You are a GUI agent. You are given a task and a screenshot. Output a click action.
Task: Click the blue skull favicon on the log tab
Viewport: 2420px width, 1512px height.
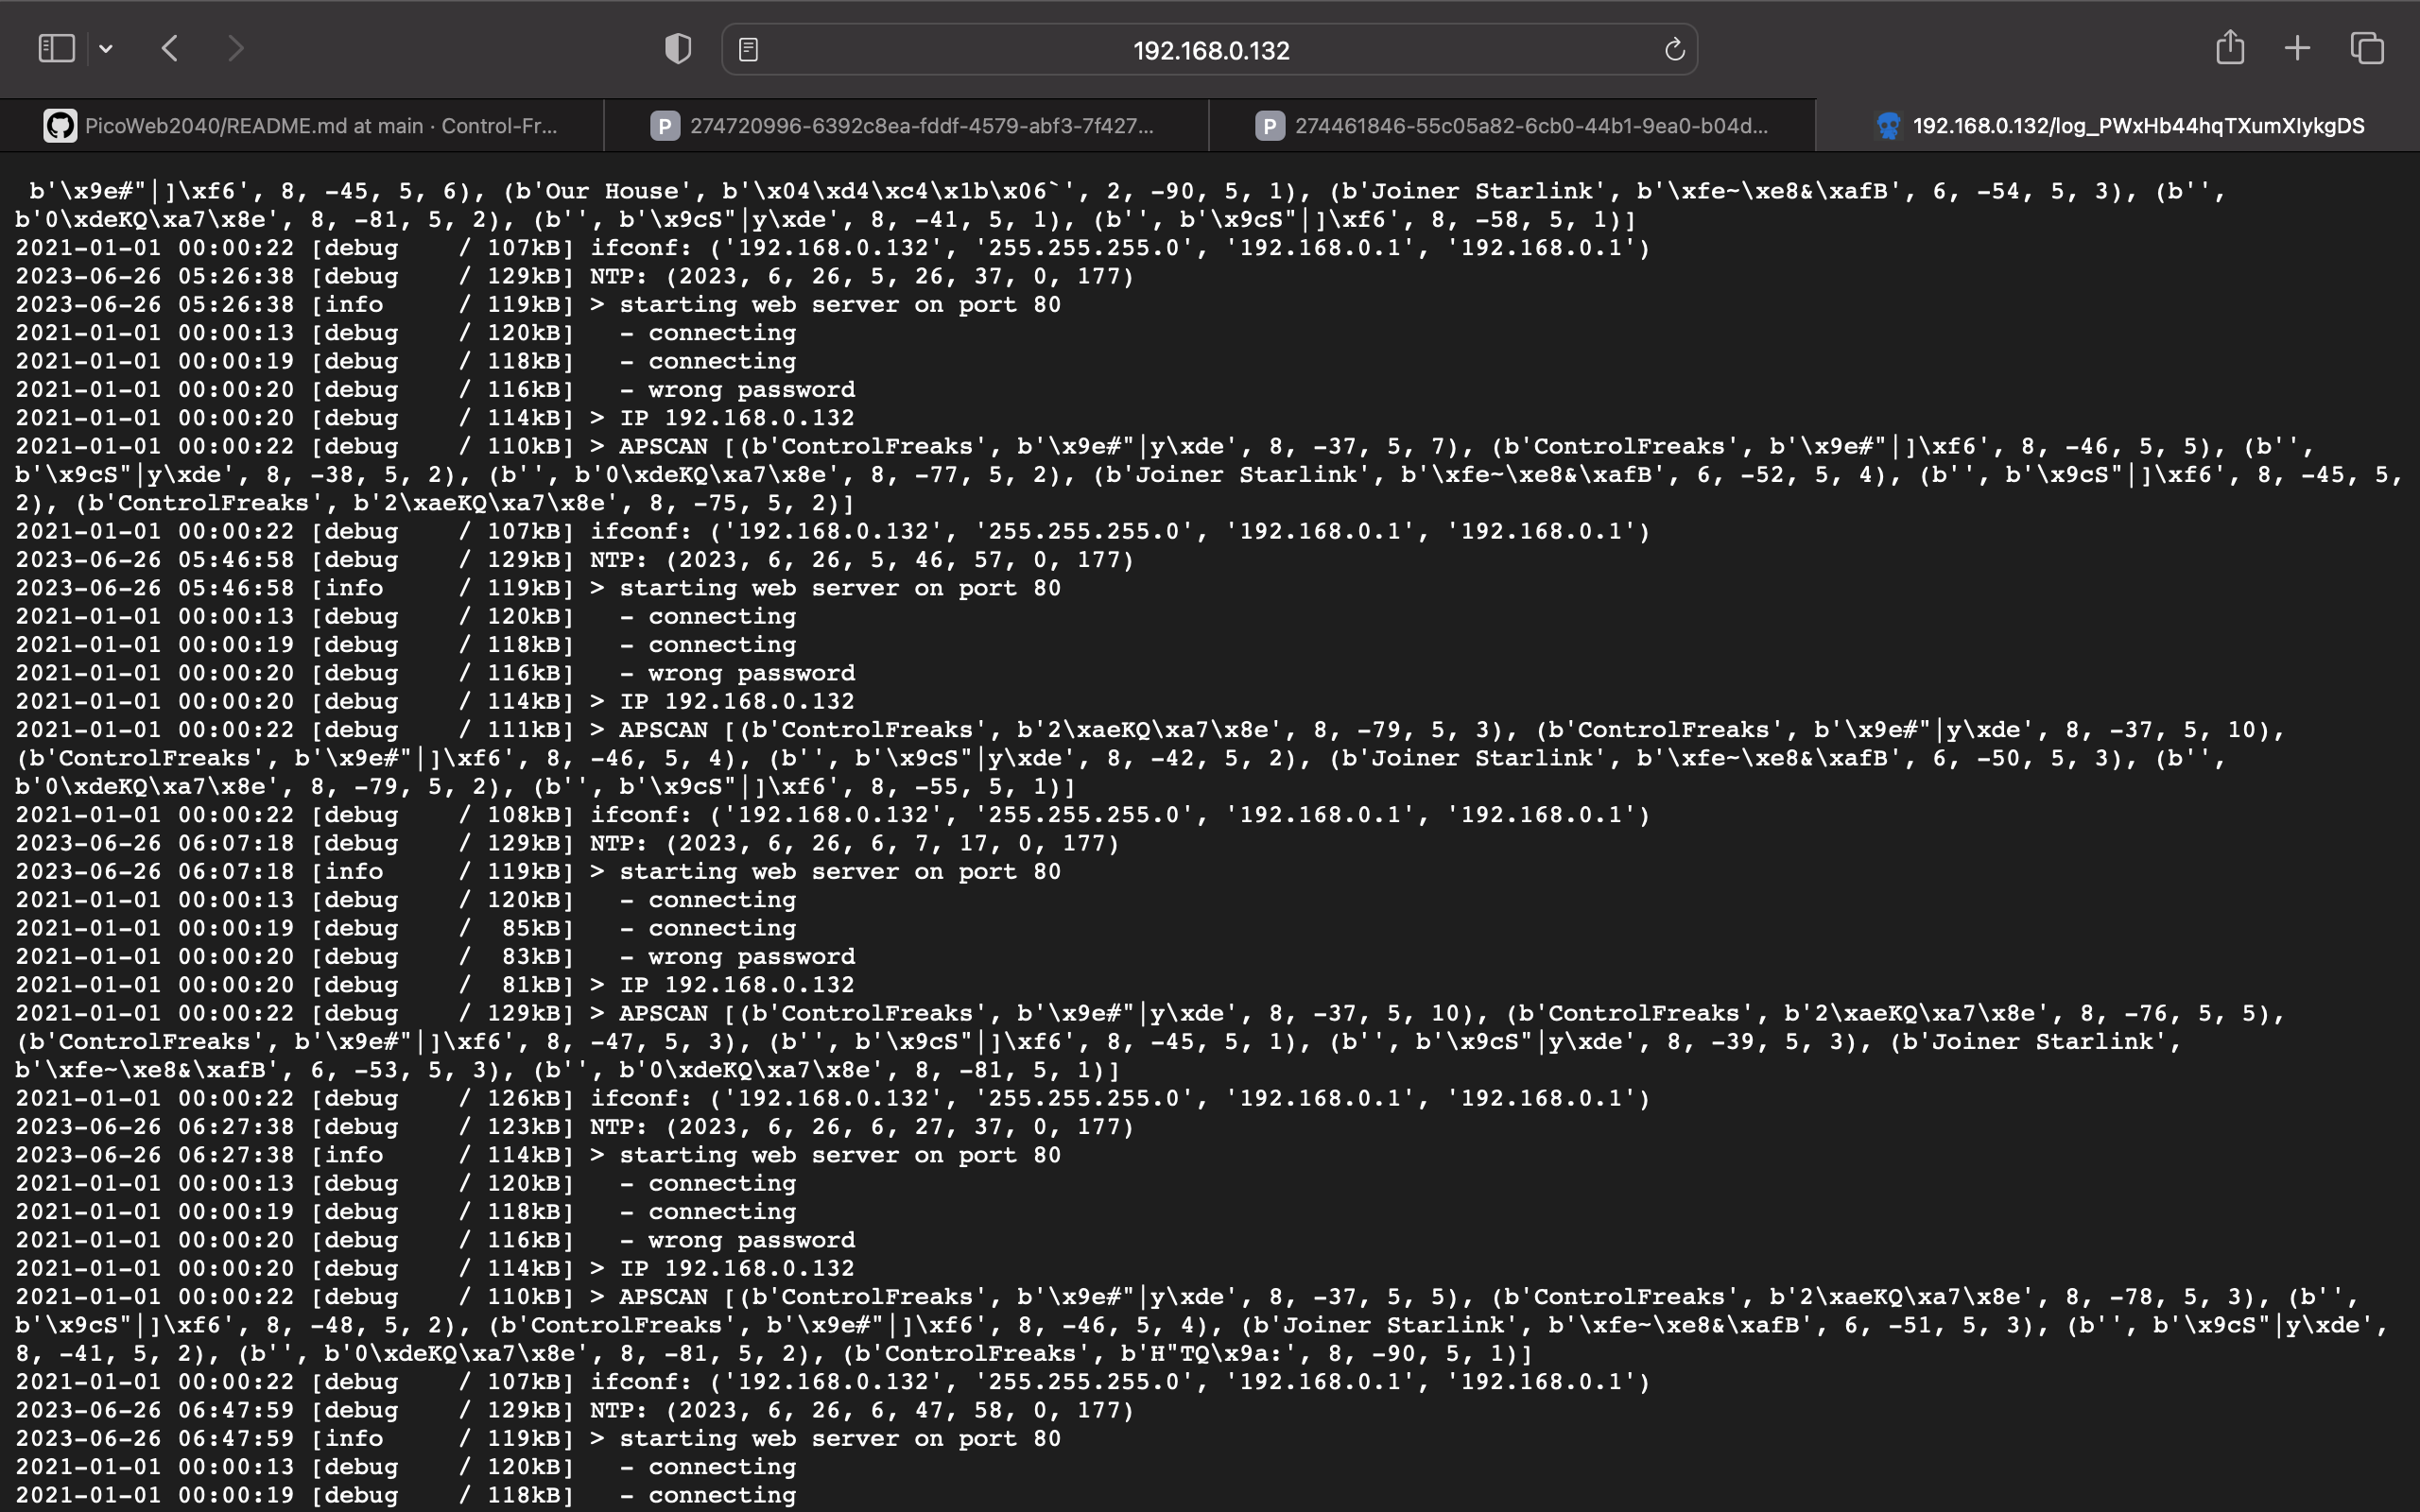point(1888,125)
